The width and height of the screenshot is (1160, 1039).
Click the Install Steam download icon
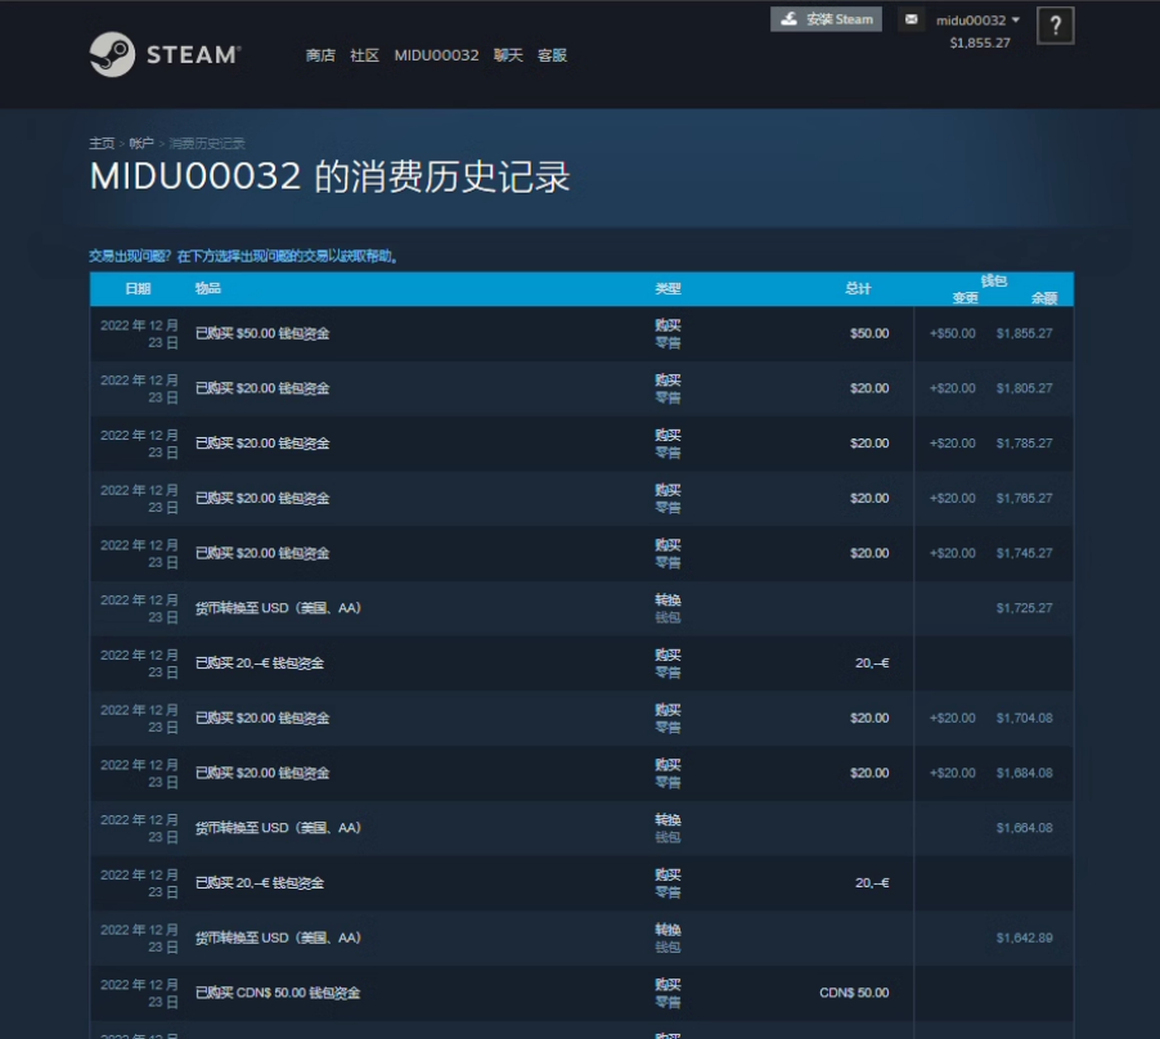pos(789,19)
